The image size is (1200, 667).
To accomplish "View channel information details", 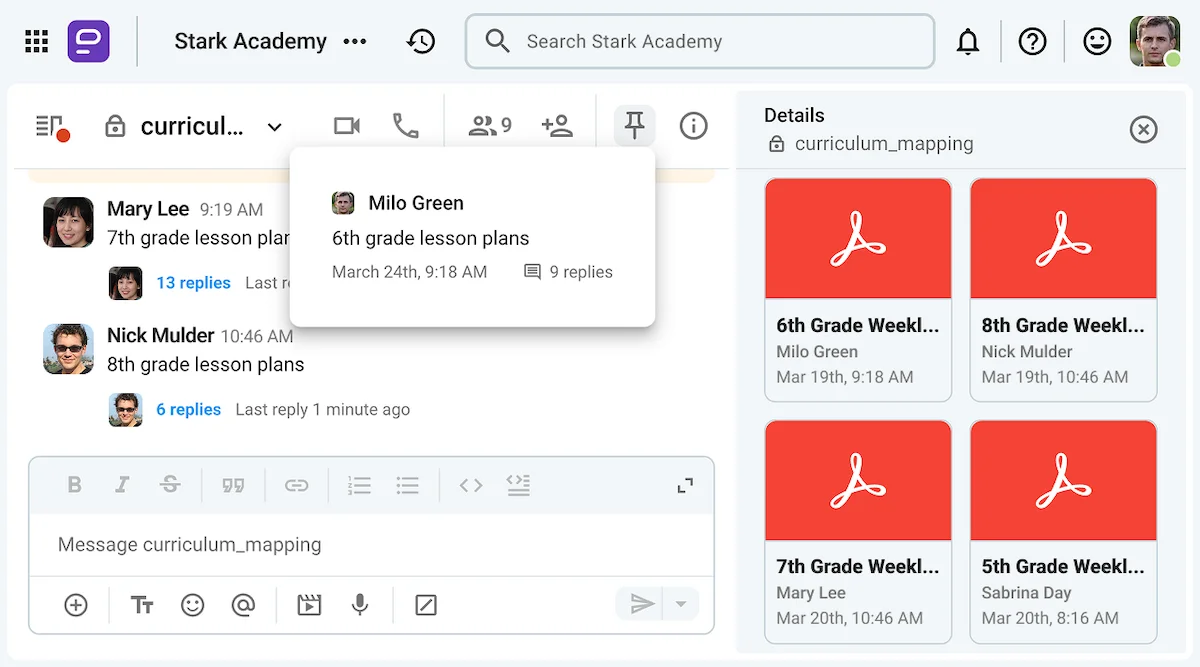I will (693, 126).
